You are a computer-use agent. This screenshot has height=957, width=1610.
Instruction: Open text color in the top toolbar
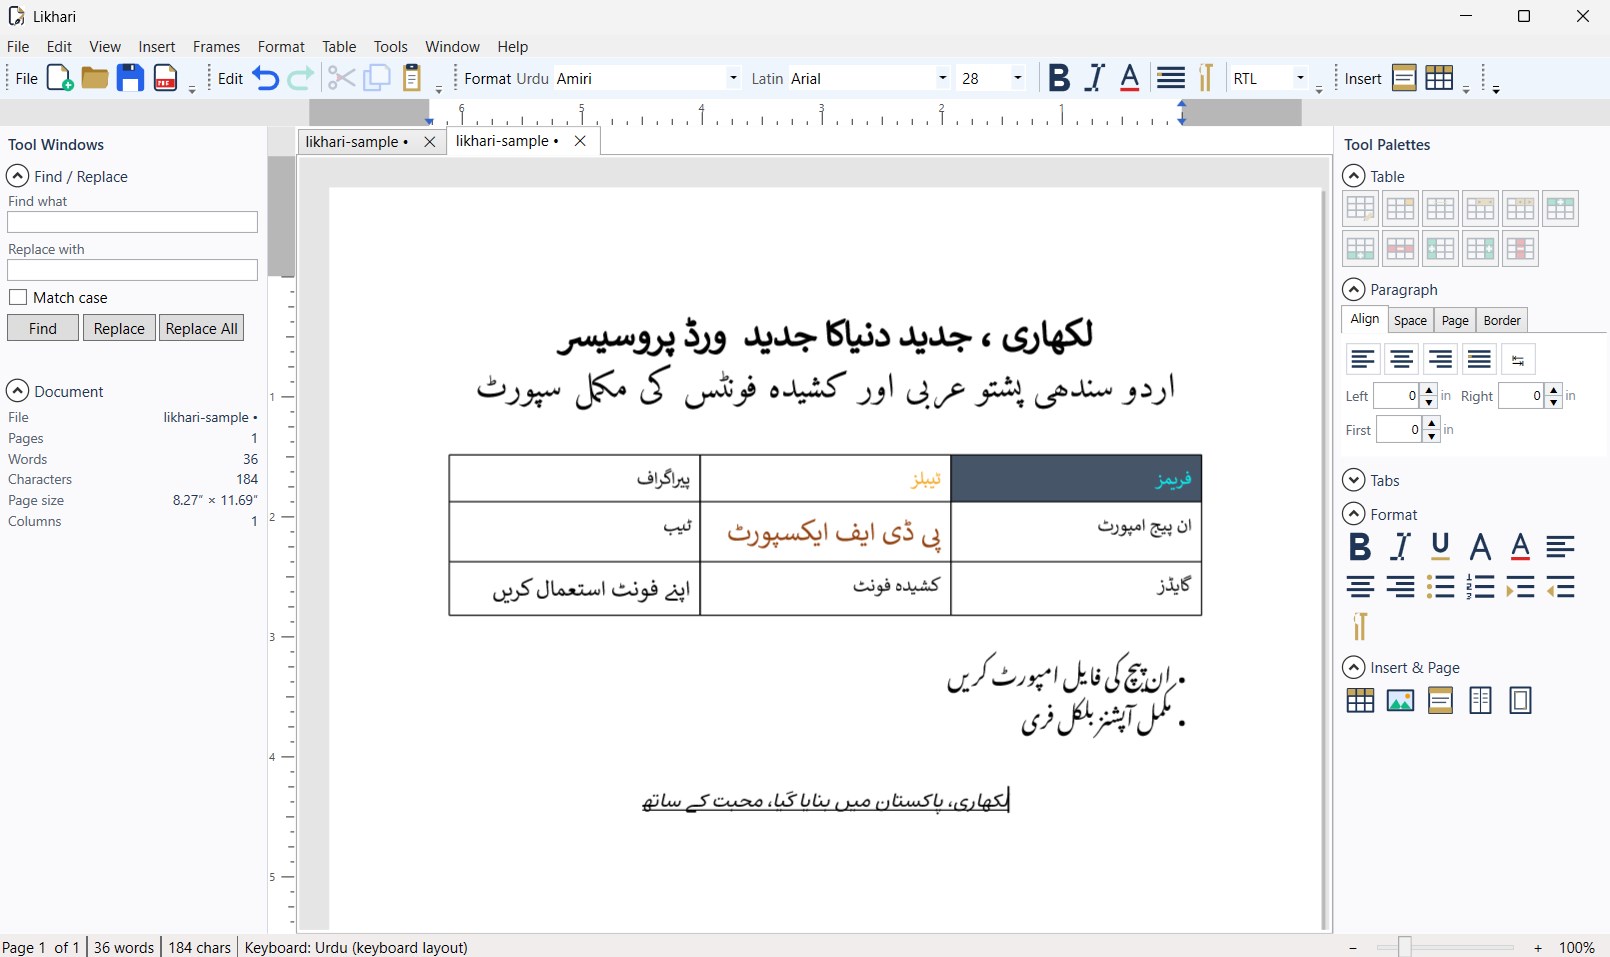pos(1130,78)
